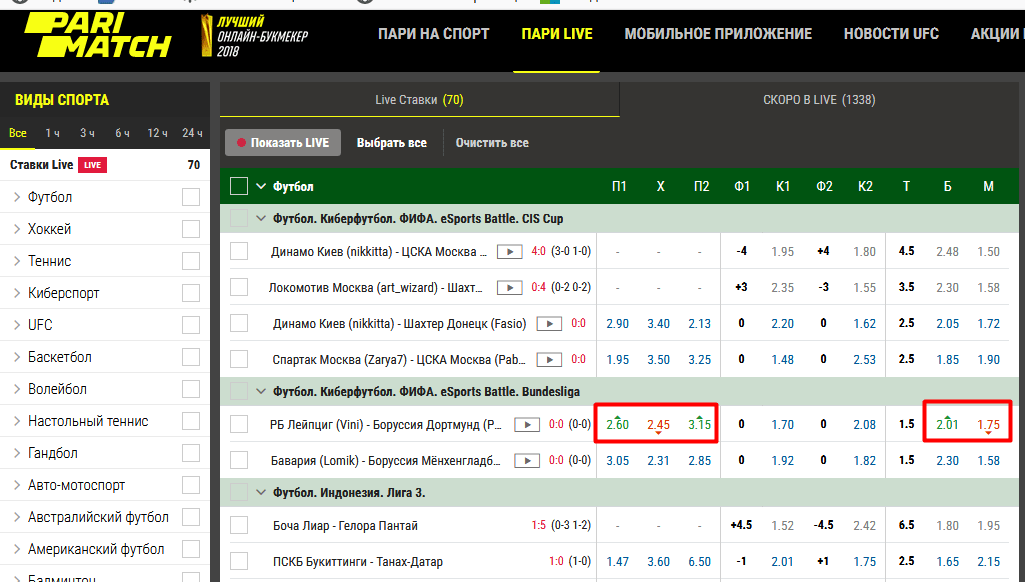This screenshot has width=1025, height=582.
Task: Play video for Локомотив Москва (art_wizard) match
Action: click(x=509, y=288)
